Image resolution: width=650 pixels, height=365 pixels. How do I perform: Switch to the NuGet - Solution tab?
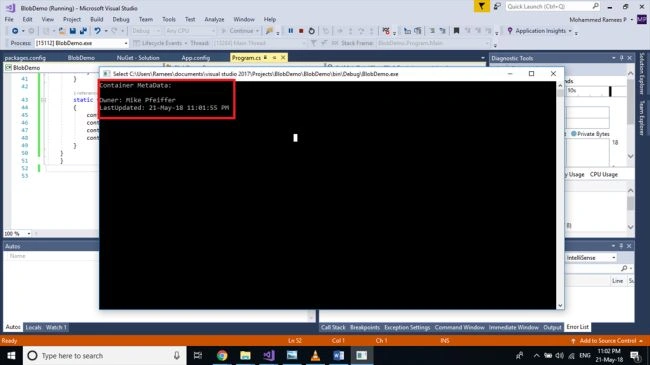(138, 58)
